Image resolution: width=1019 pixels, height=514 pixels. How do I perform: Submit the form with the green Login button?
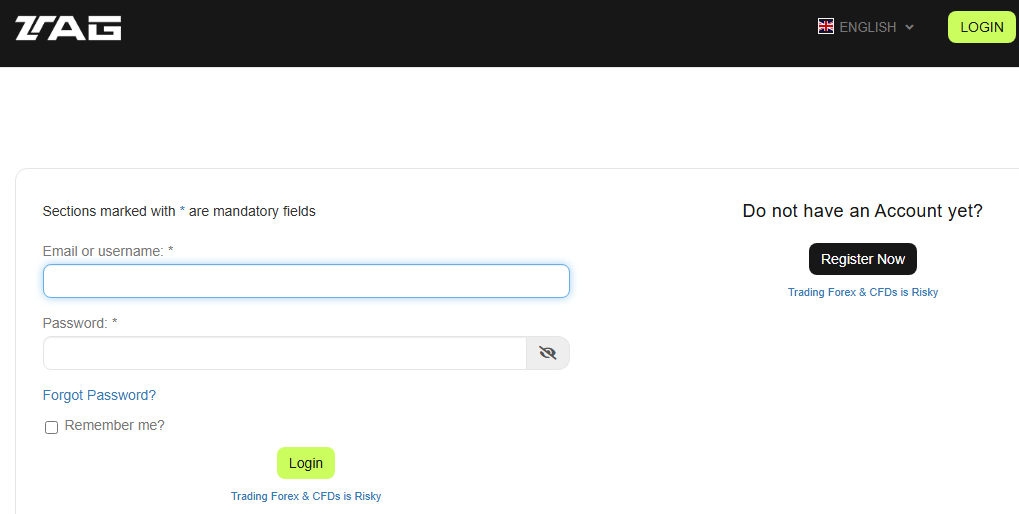[305, 463]
